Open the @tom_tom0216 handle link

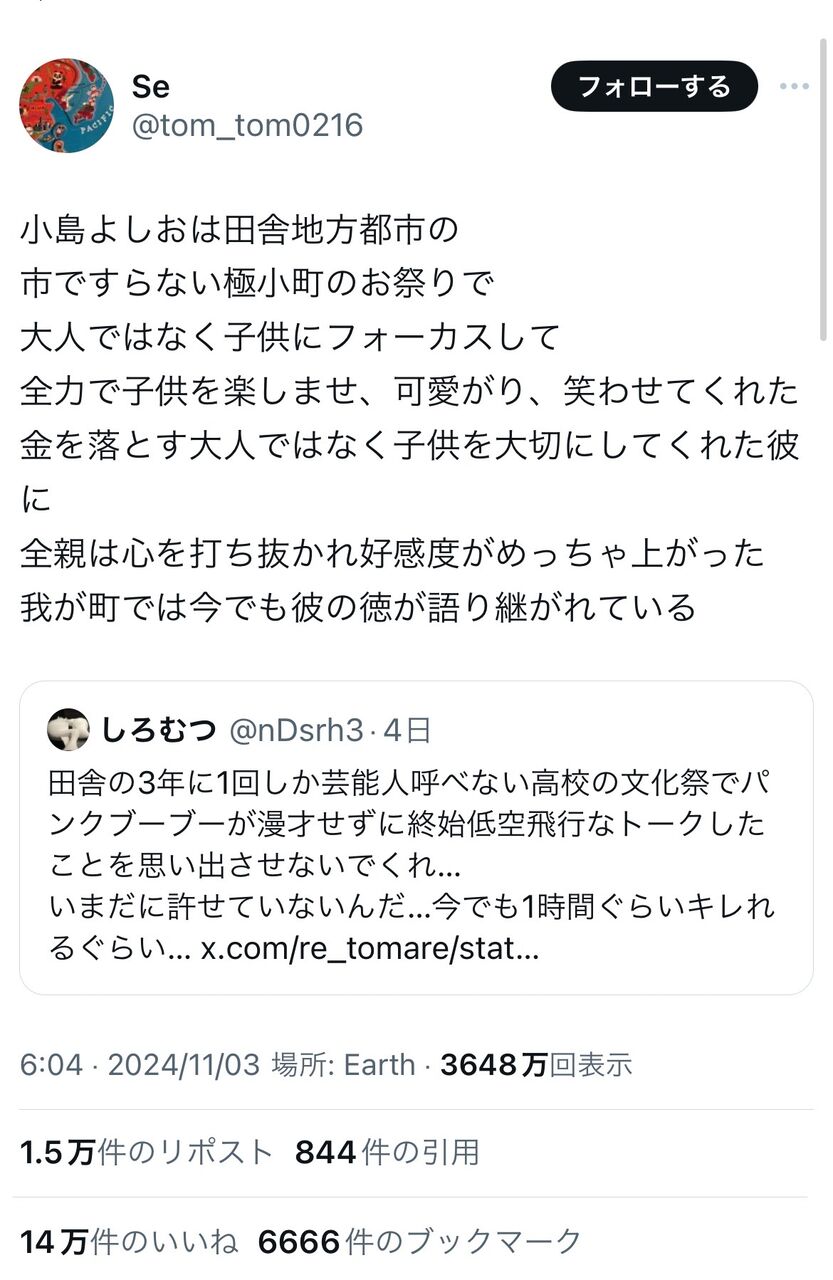pyautogui.click(x=247, y=126)
